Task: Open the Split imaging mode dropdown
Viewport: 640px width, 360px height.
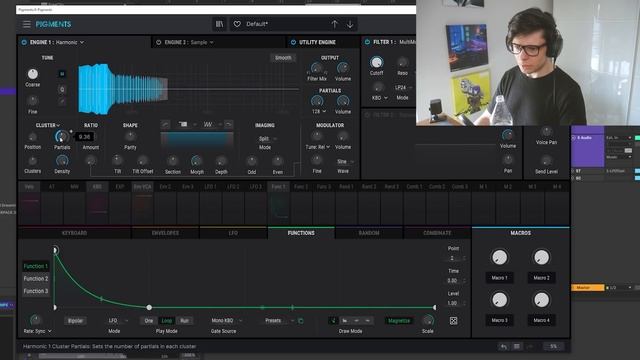Action: pyautogui.click(x=267, y=139)
